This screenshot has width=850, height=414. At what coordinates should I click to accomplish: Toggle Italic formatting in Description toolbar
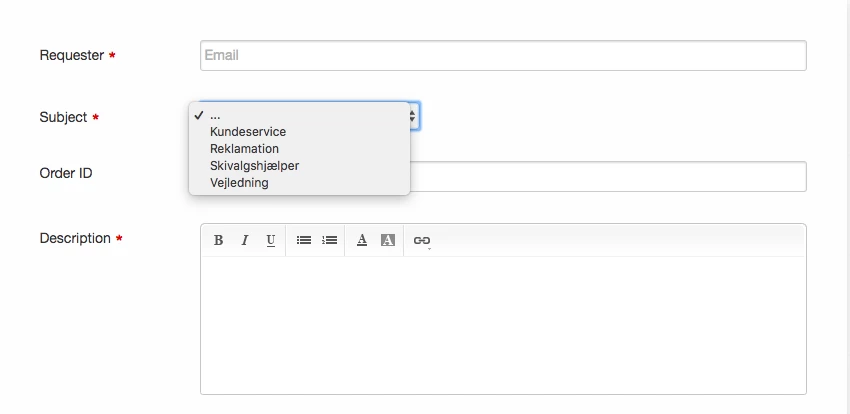click(244, 240)
